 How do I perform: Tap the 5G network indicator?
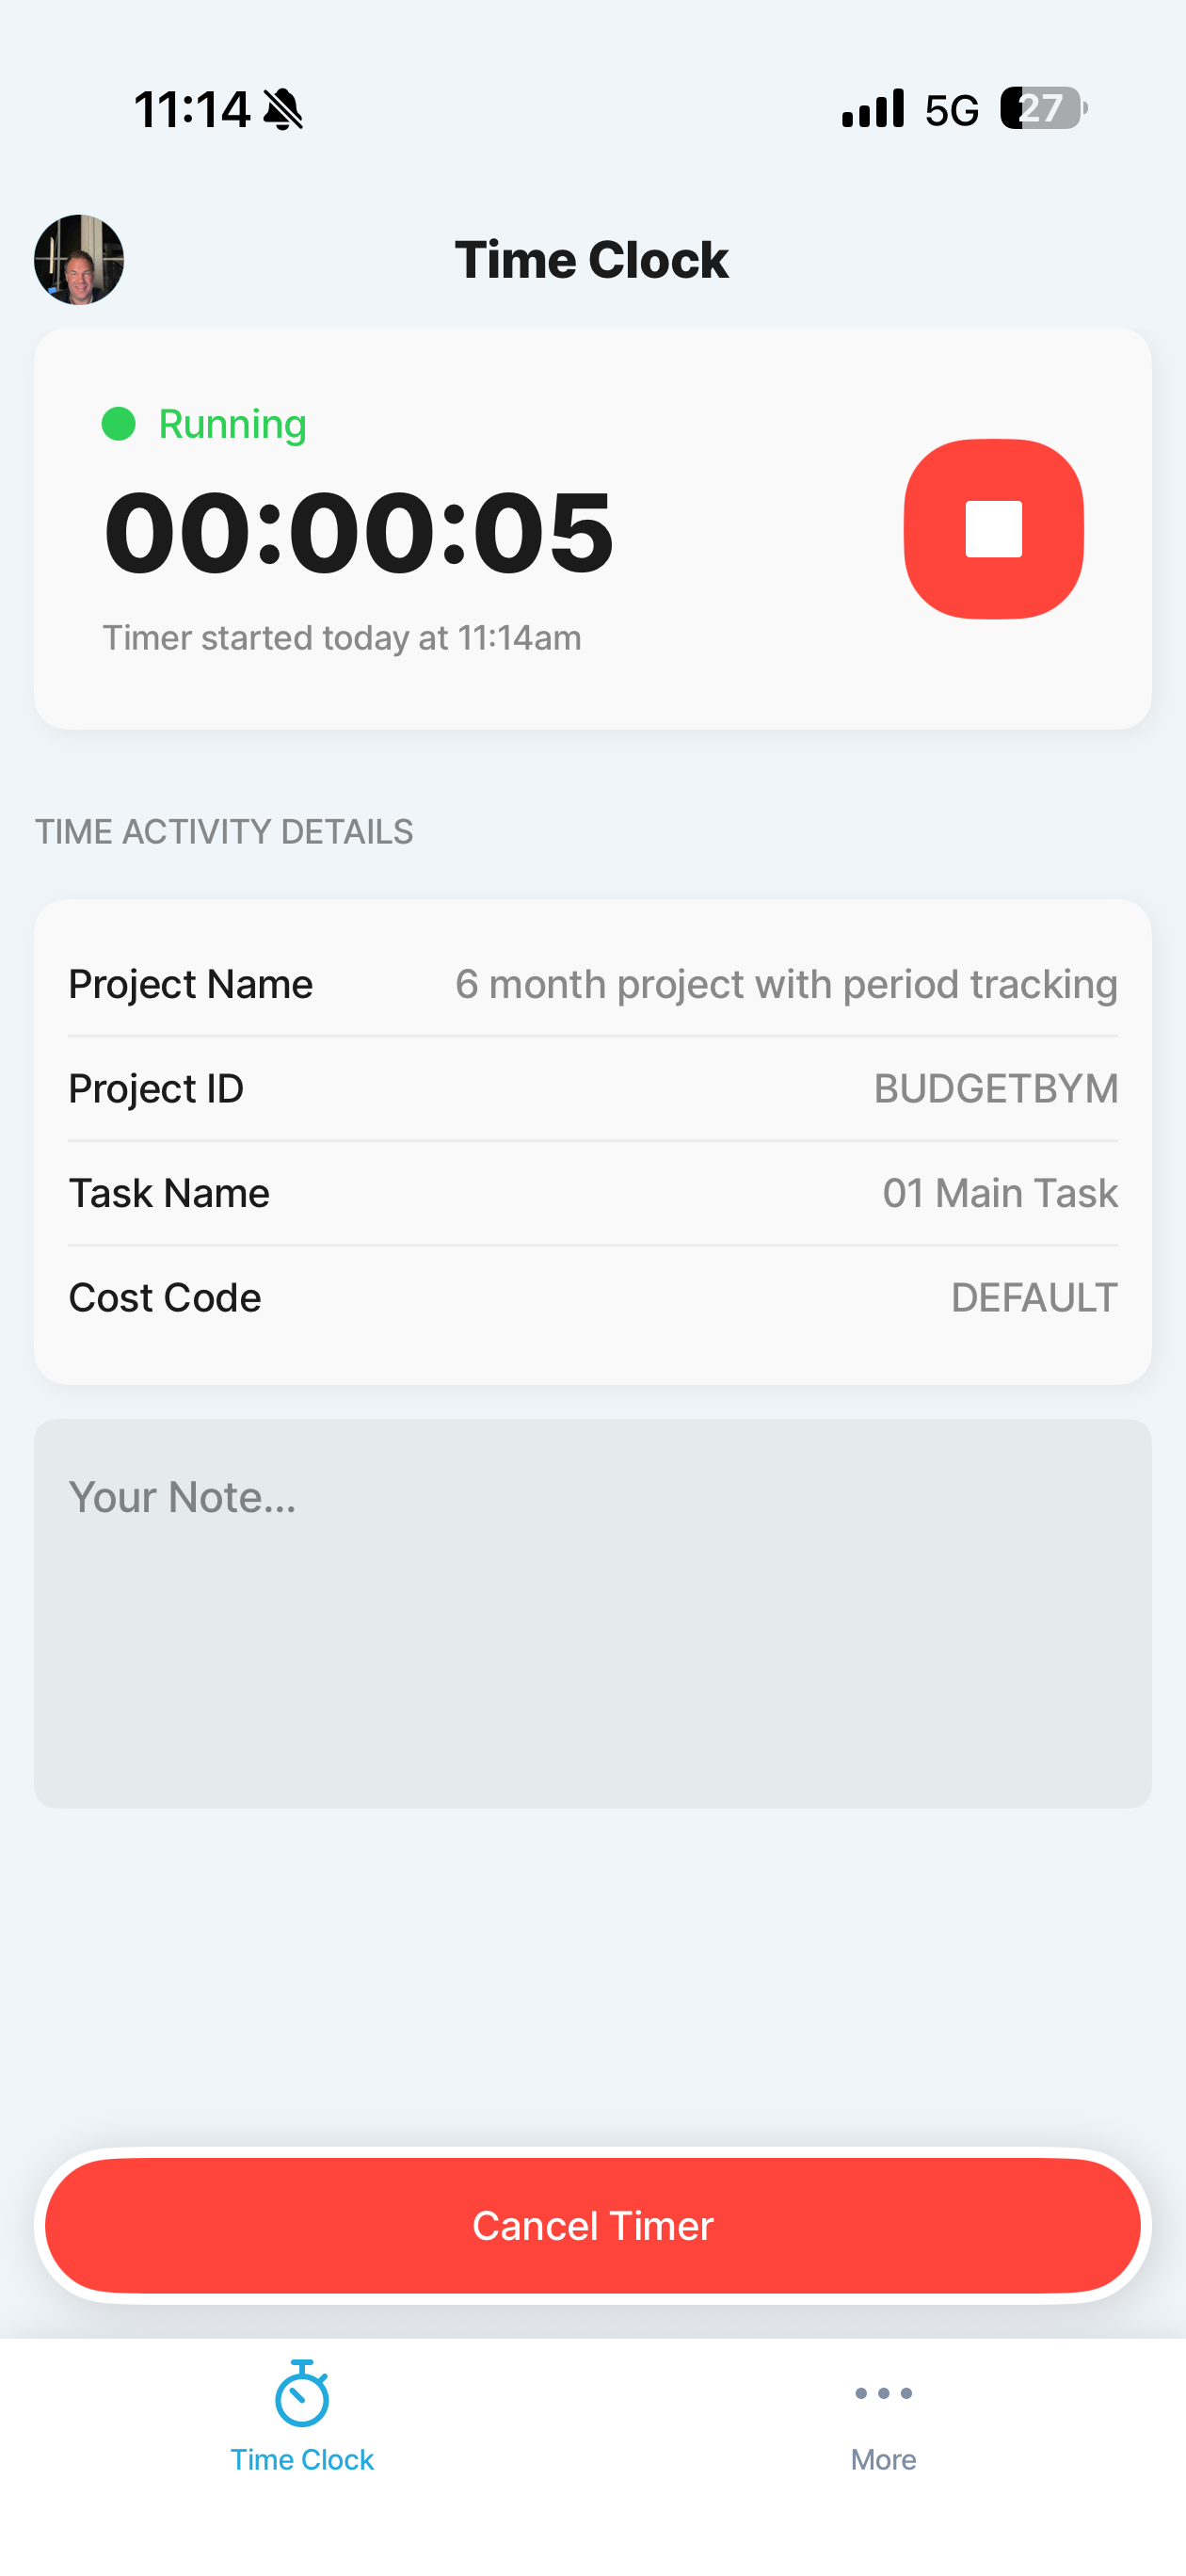point(951,110)
